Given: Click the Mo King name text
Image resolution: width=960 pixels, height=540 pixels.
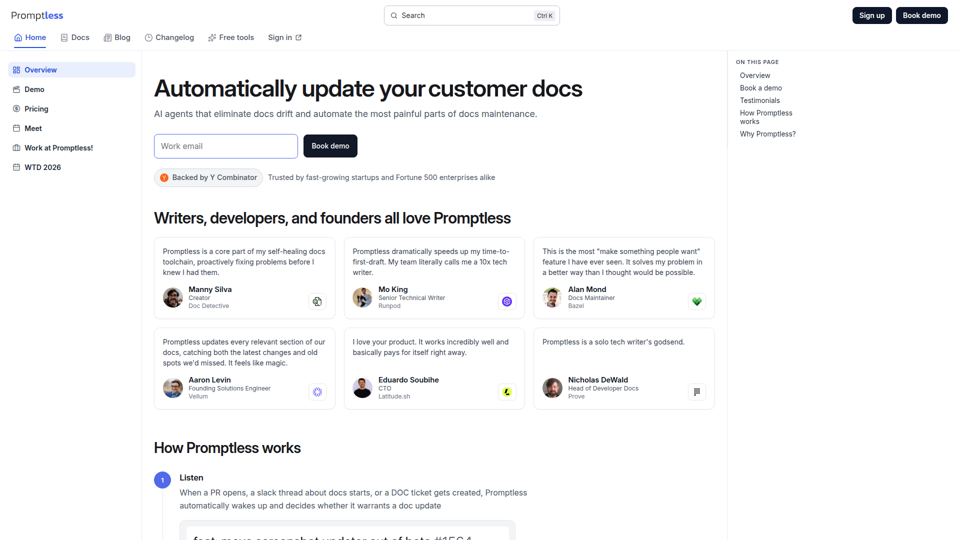Looking at the screenshot, I should (393, 290).
